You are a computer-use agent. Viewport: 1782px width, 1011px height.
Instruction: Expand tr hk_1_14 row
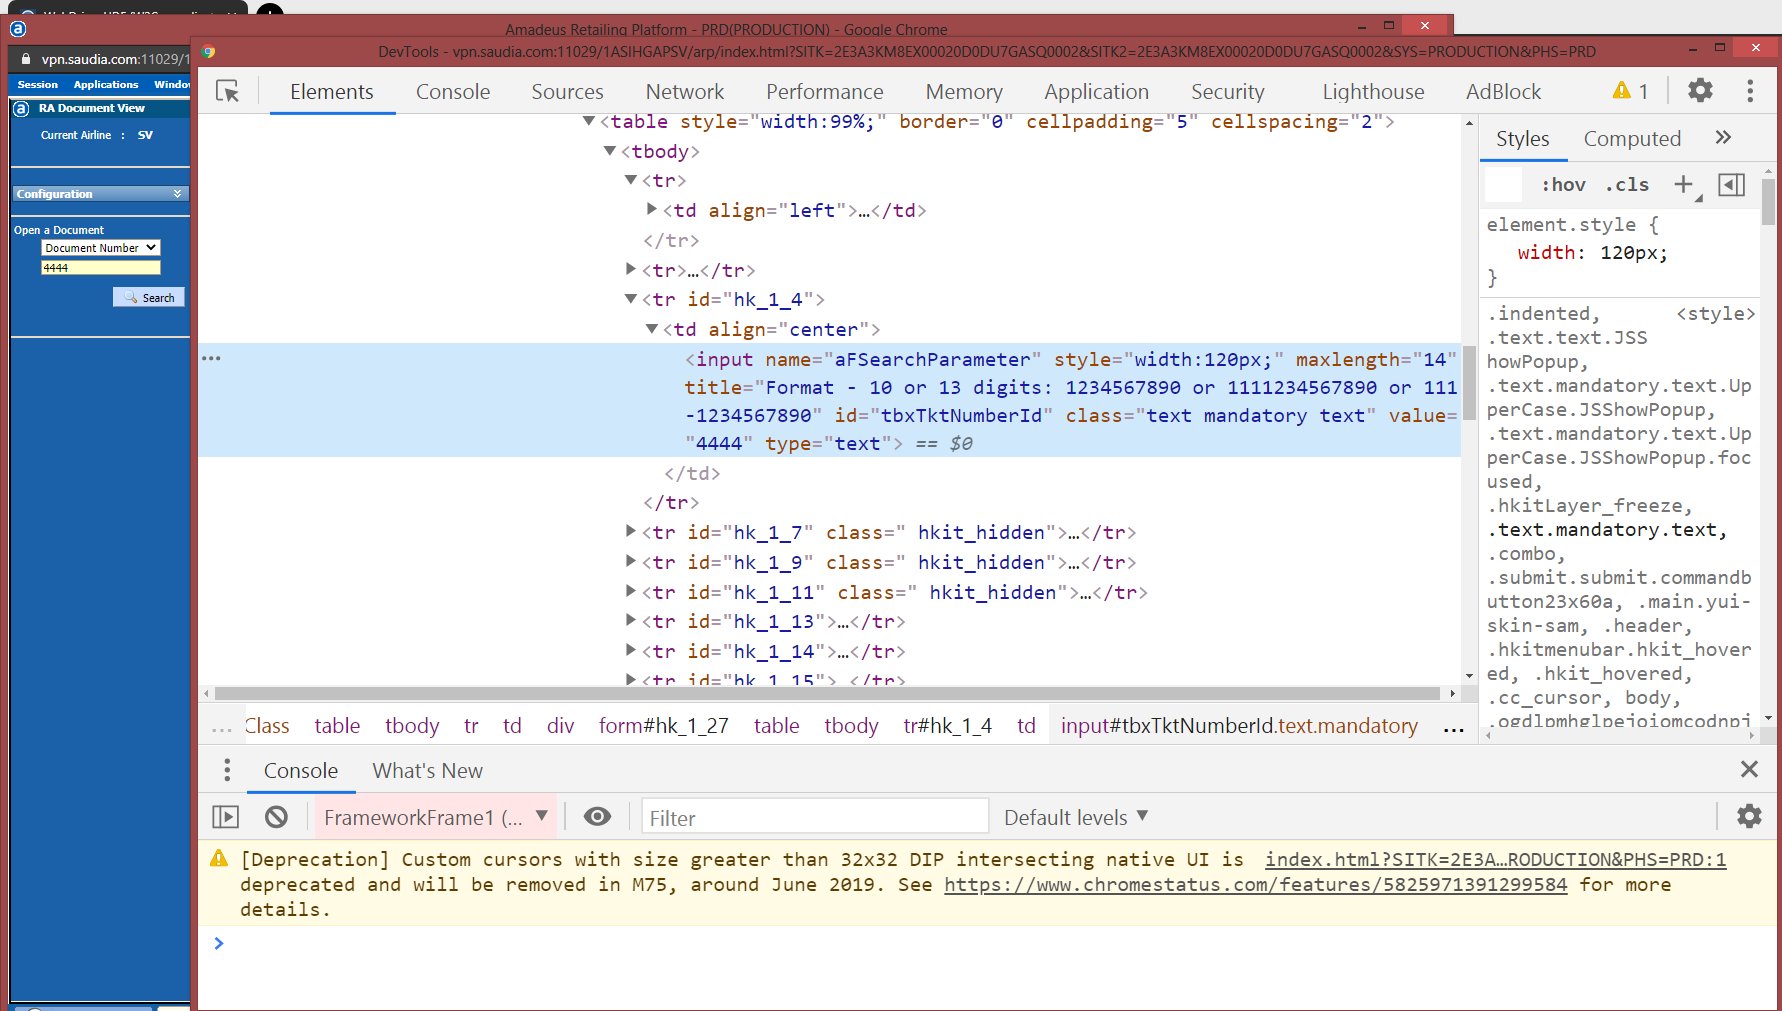point(631,650)
